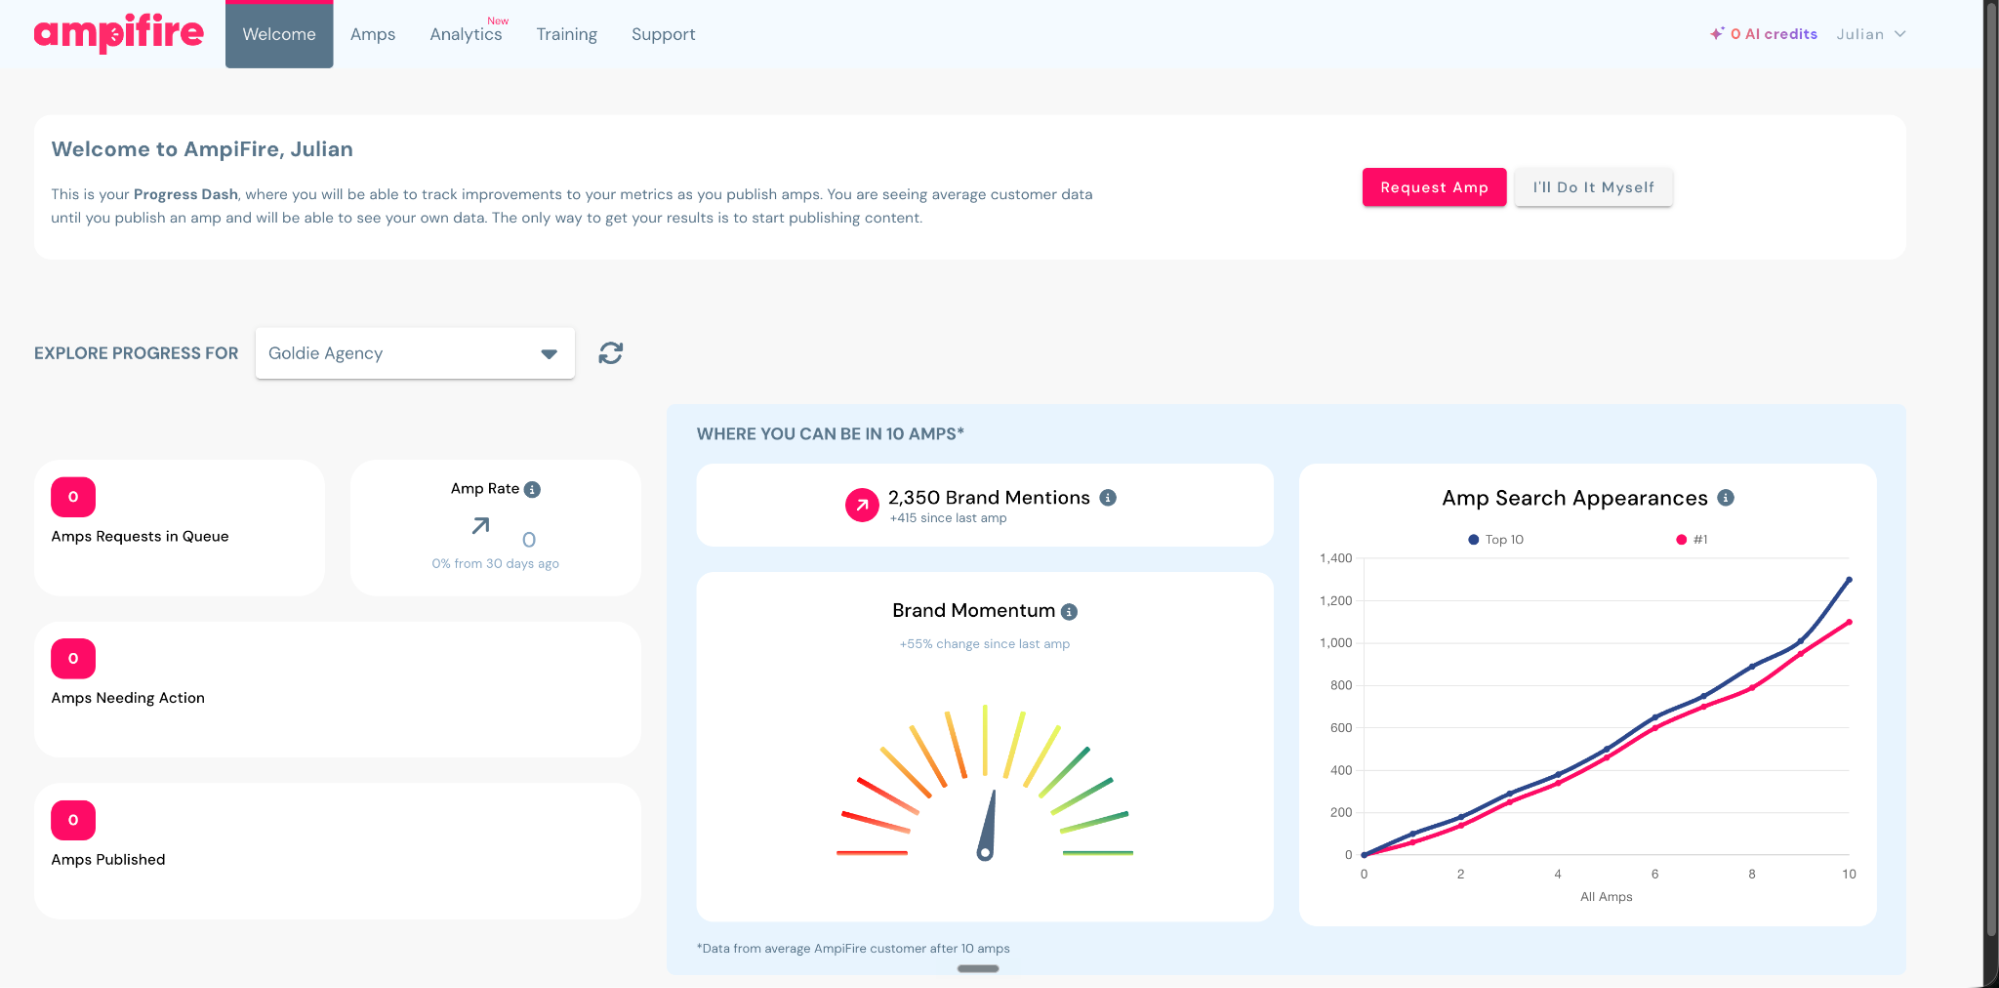Screen dimensions: 1999x988
Task: Click the data footnote about average customer
Action: click(853, 948)
